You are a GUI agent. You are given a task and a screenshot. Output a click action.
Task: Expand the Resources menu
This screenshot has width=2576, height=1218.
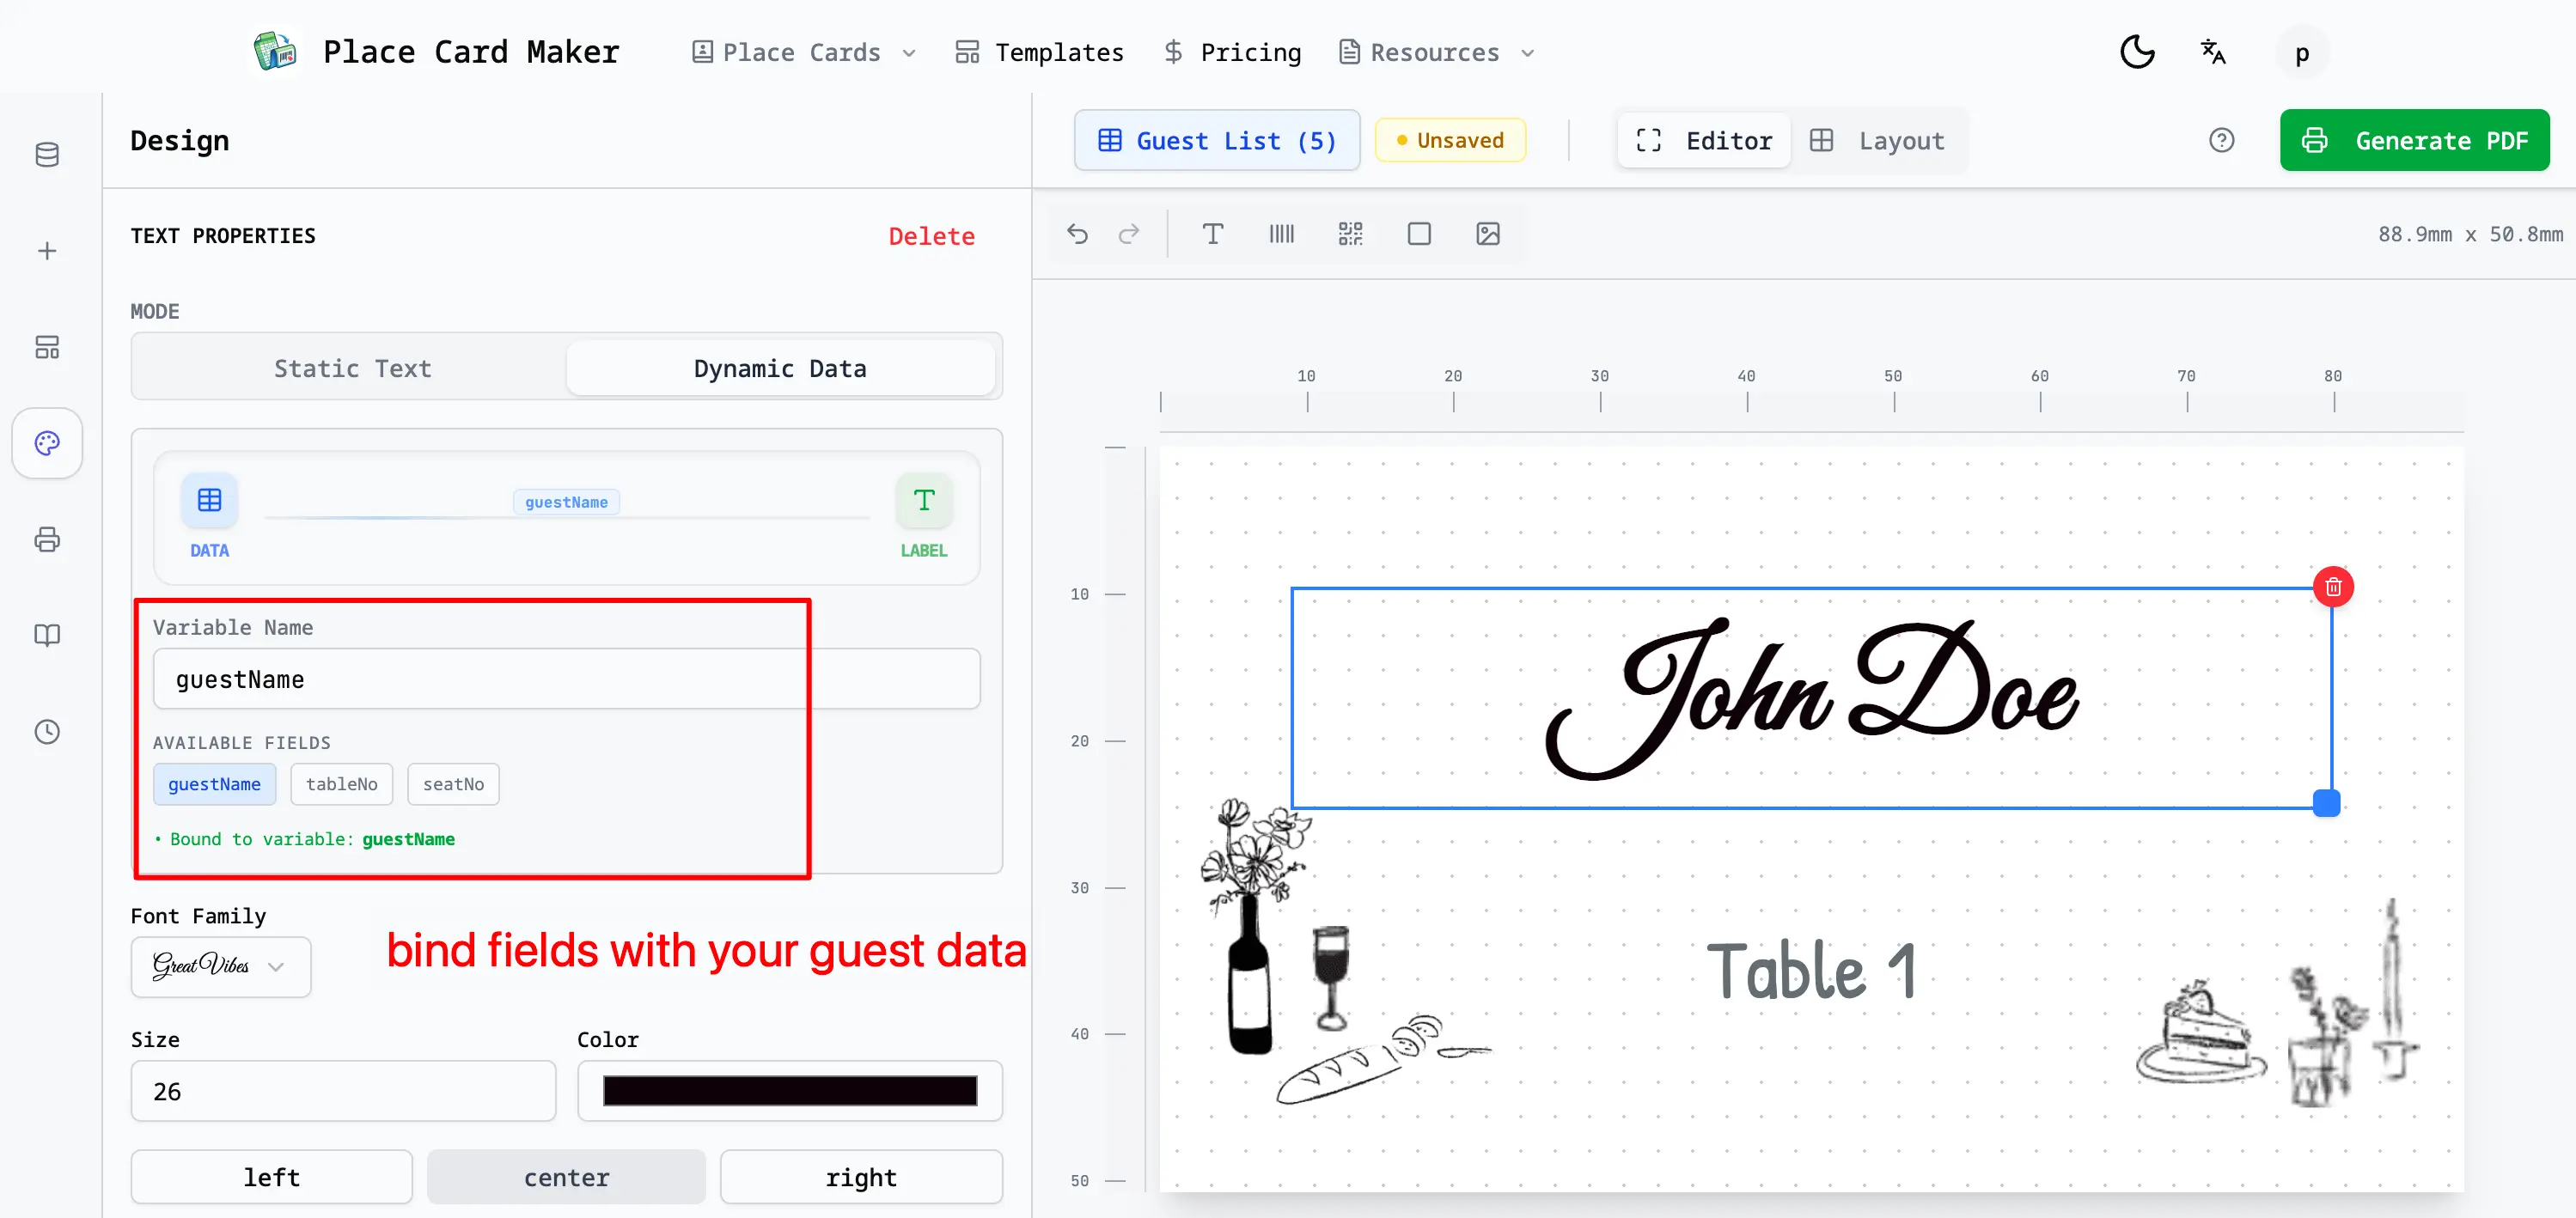click(1436, 52)
